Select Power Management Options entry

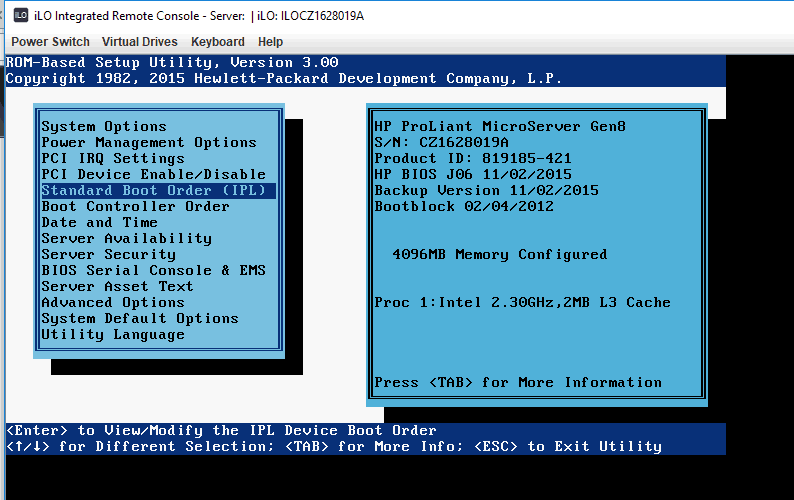(x=149, y=143)
